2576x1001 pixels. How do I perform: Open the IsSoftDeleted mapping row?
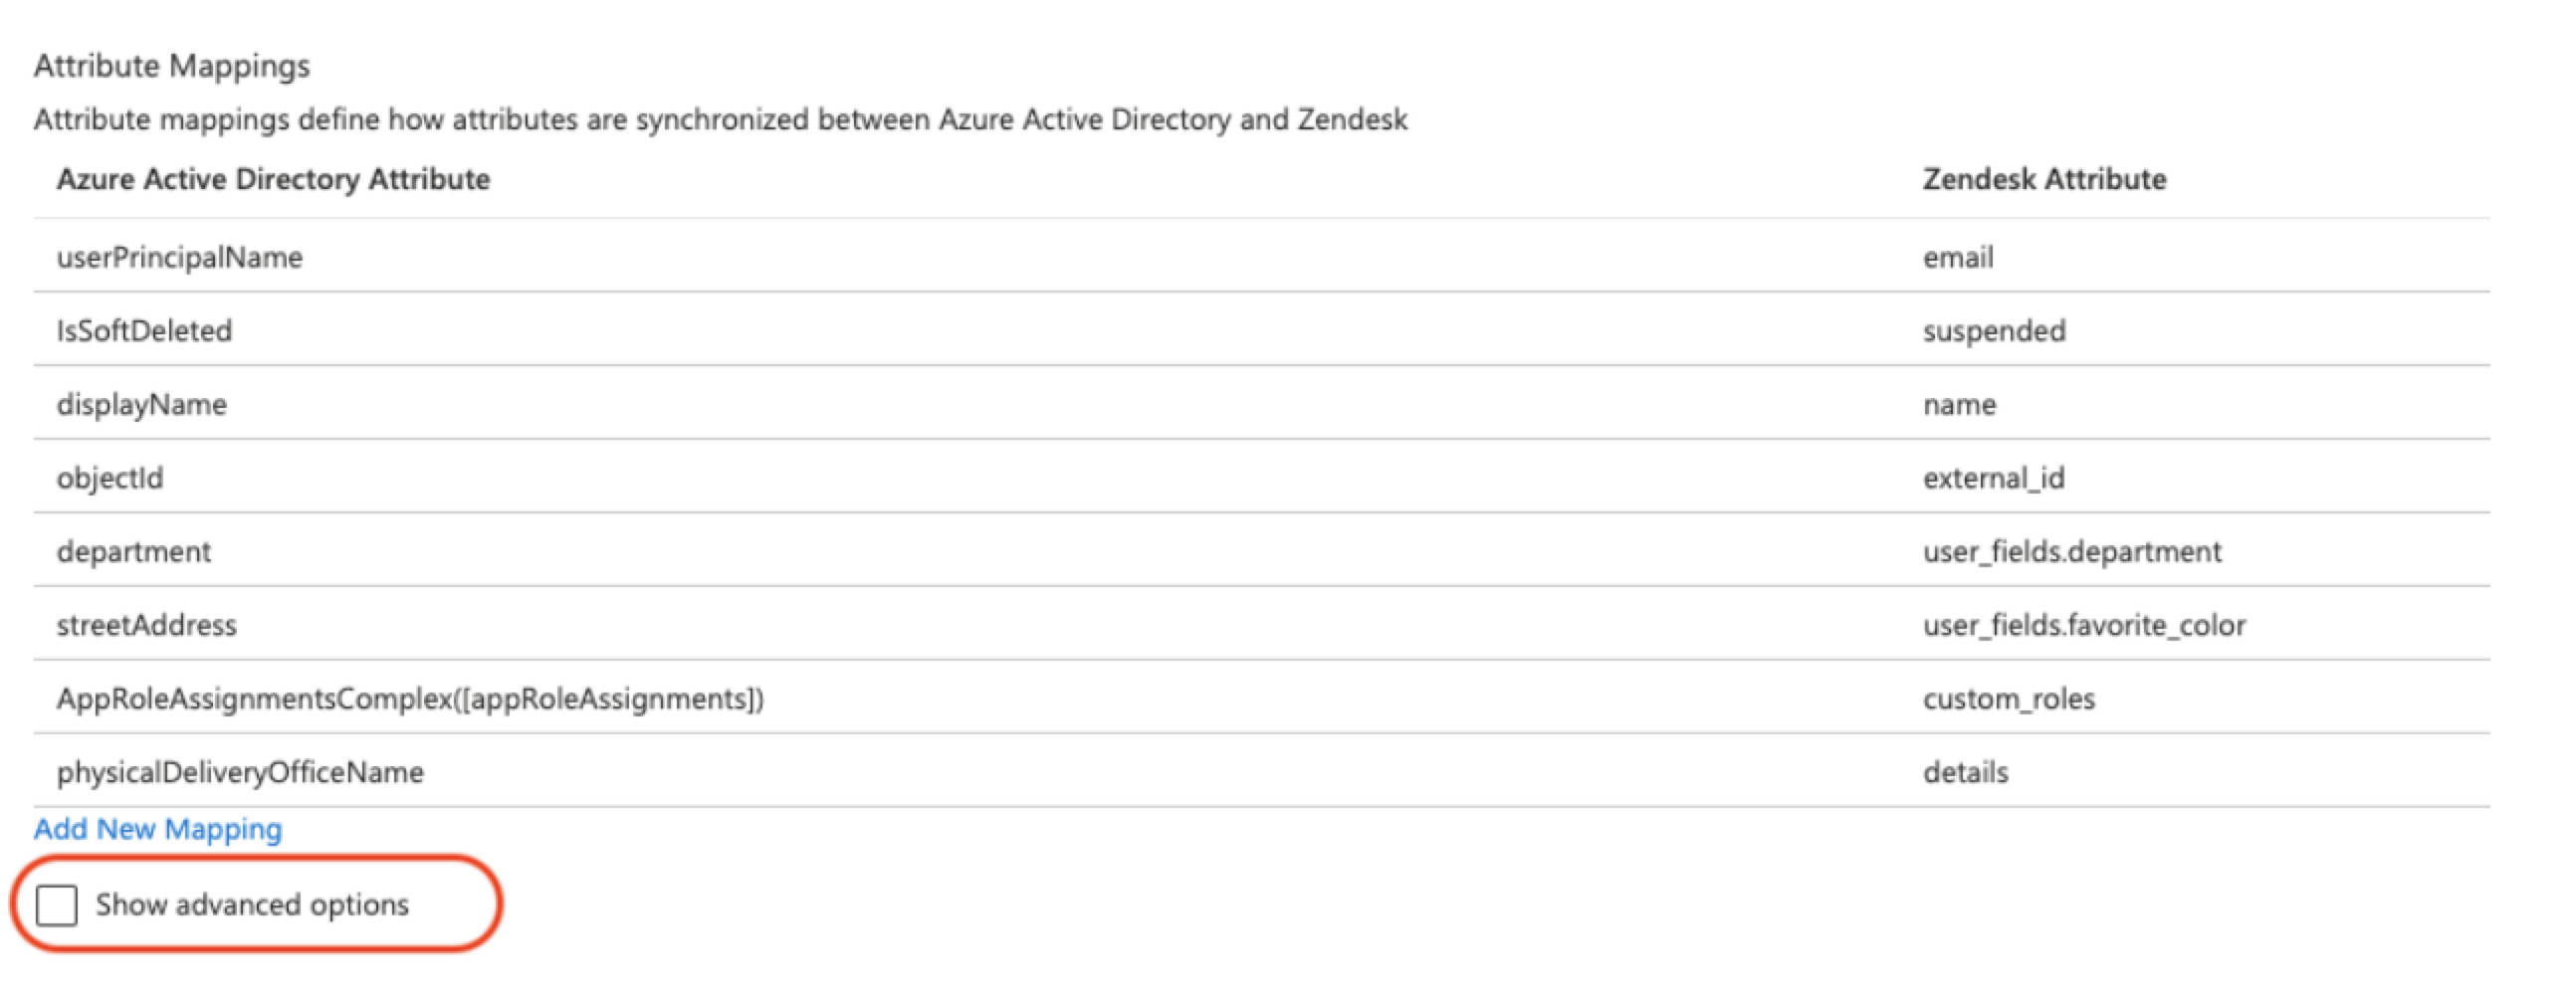145,331
